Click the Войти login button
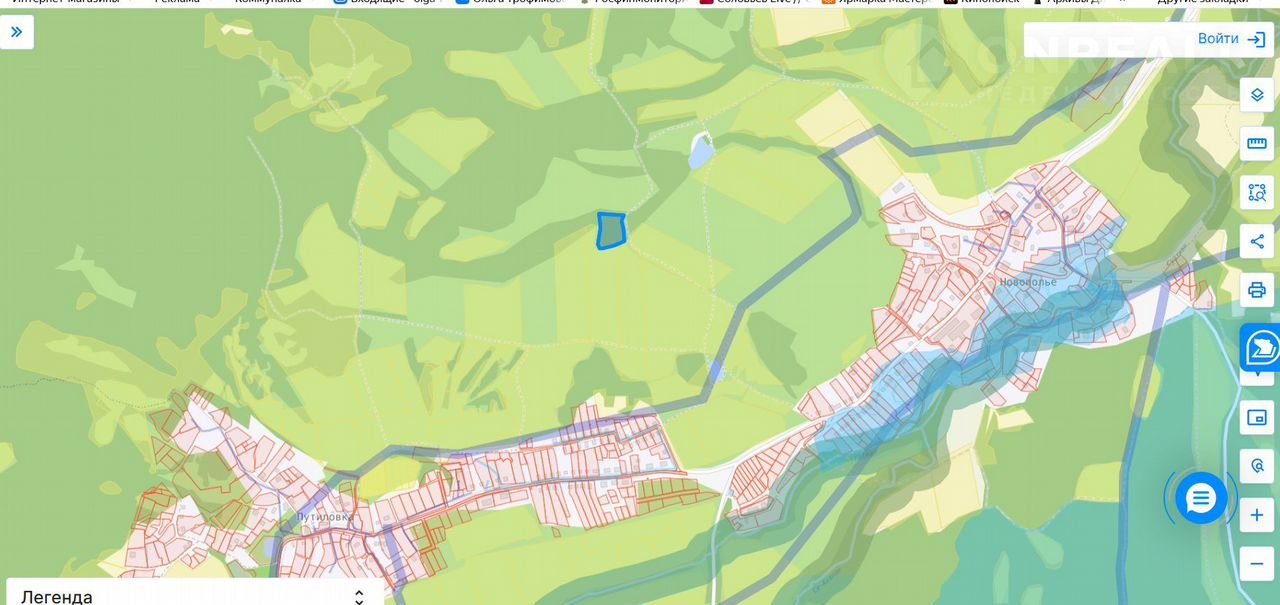This screenshot has height=605, width=1280. click(x=1231, y=39)
